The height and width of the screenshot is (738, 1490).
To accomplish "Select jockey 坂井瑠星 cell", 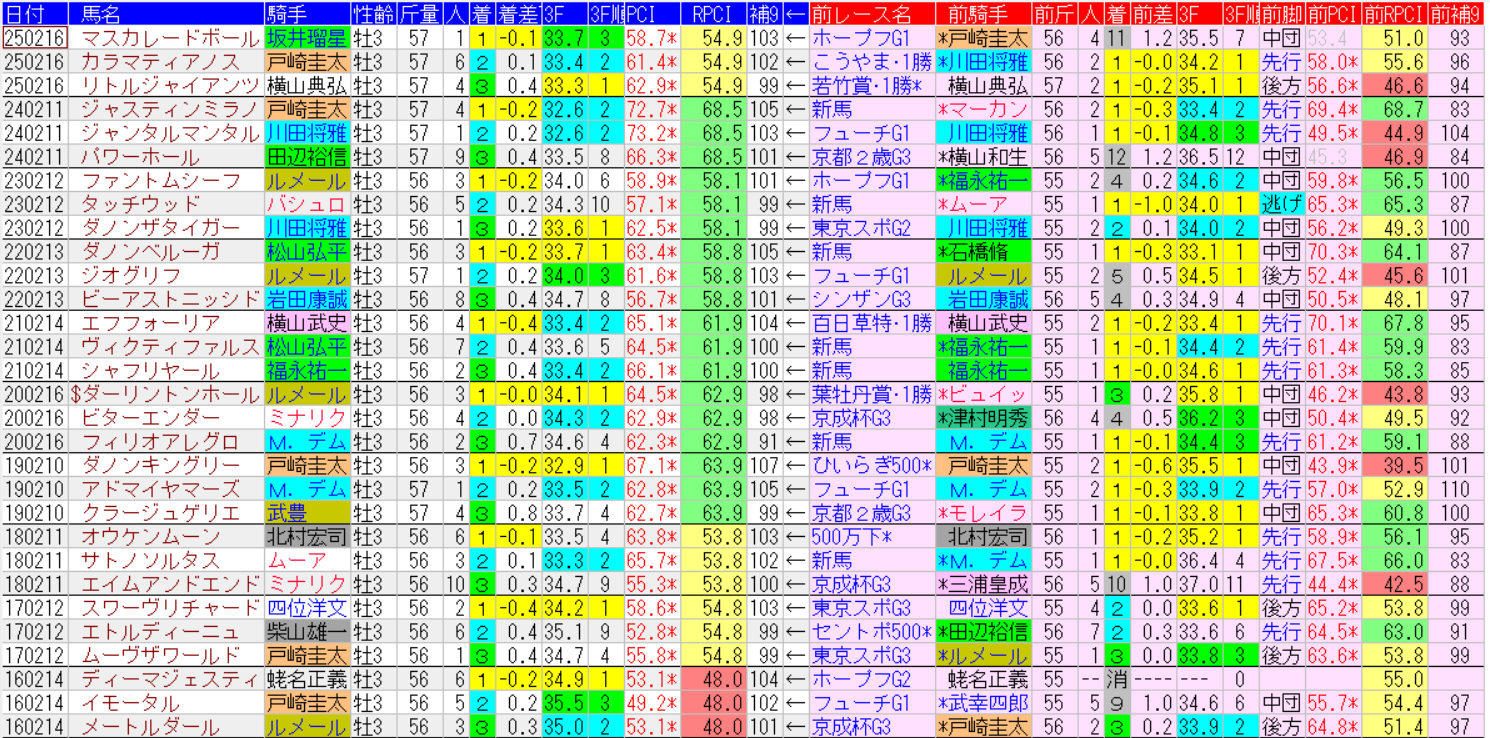I will pyautogui.click(x=306, y=38).
